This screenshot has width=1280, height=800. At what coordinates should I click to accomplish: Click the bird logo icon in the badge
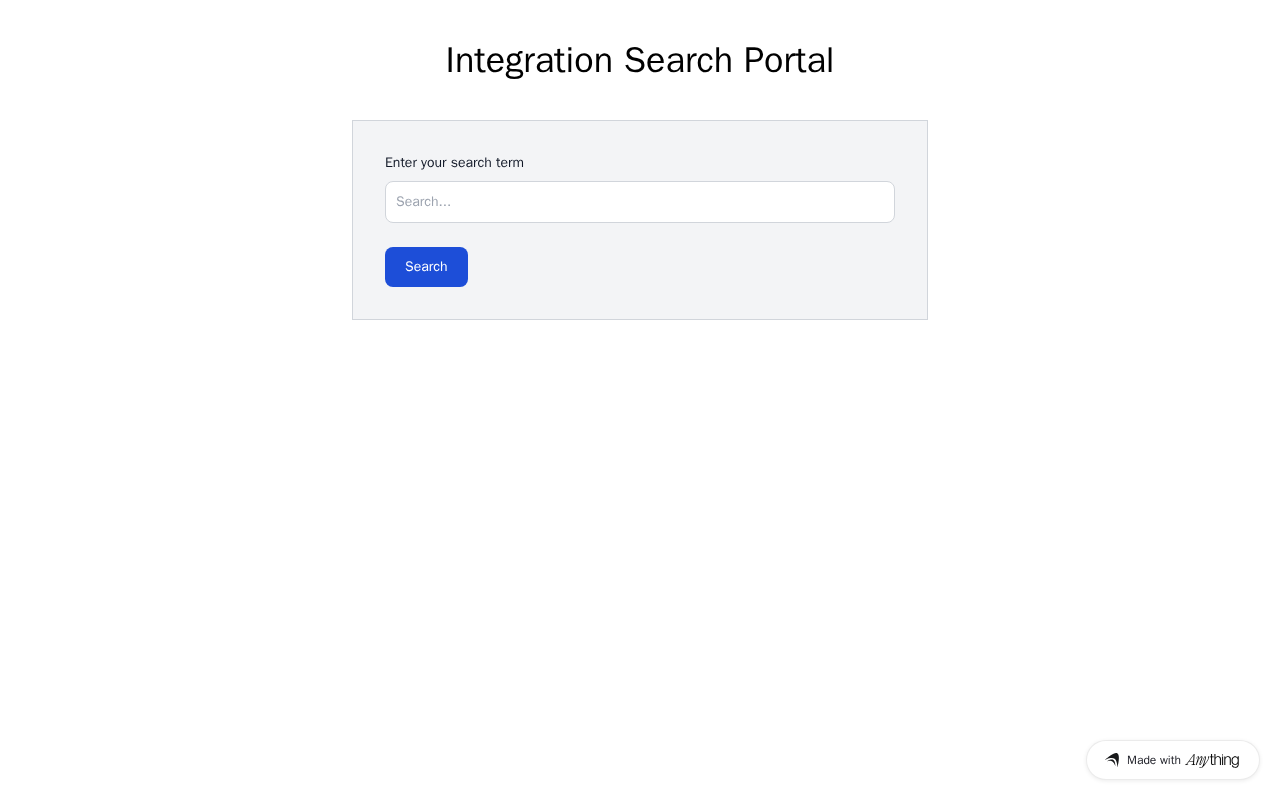pyautogui.click(x=1112, y=760)
